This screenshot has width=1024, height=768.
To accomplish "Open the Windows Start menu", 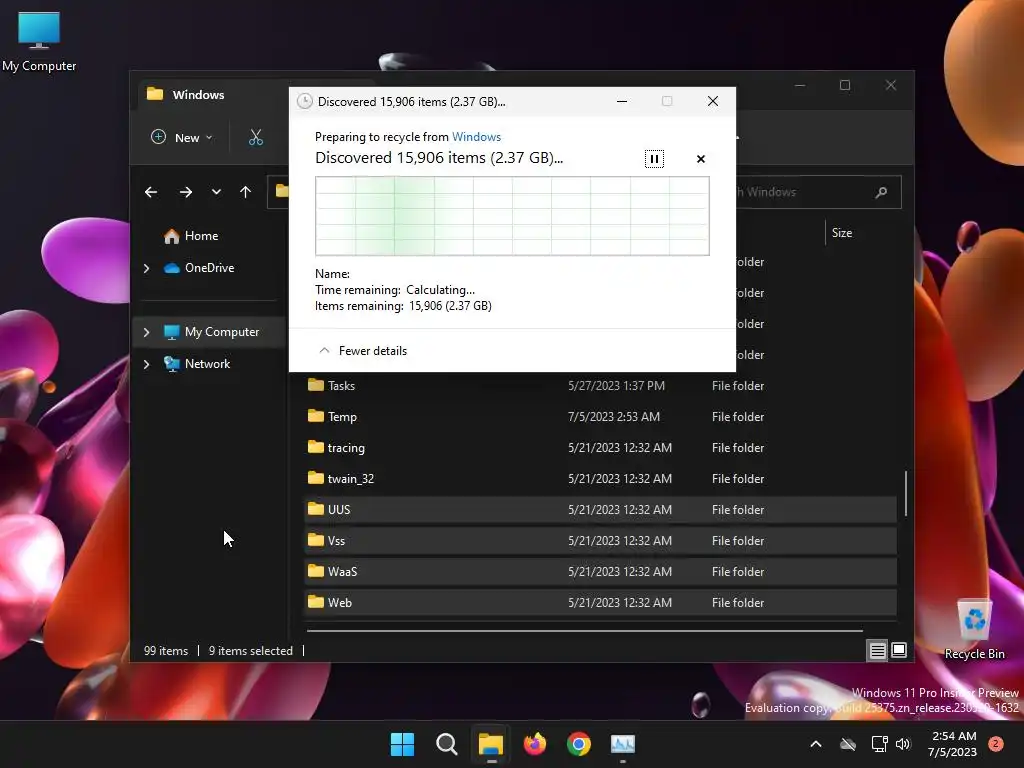I will pos(402,744).
